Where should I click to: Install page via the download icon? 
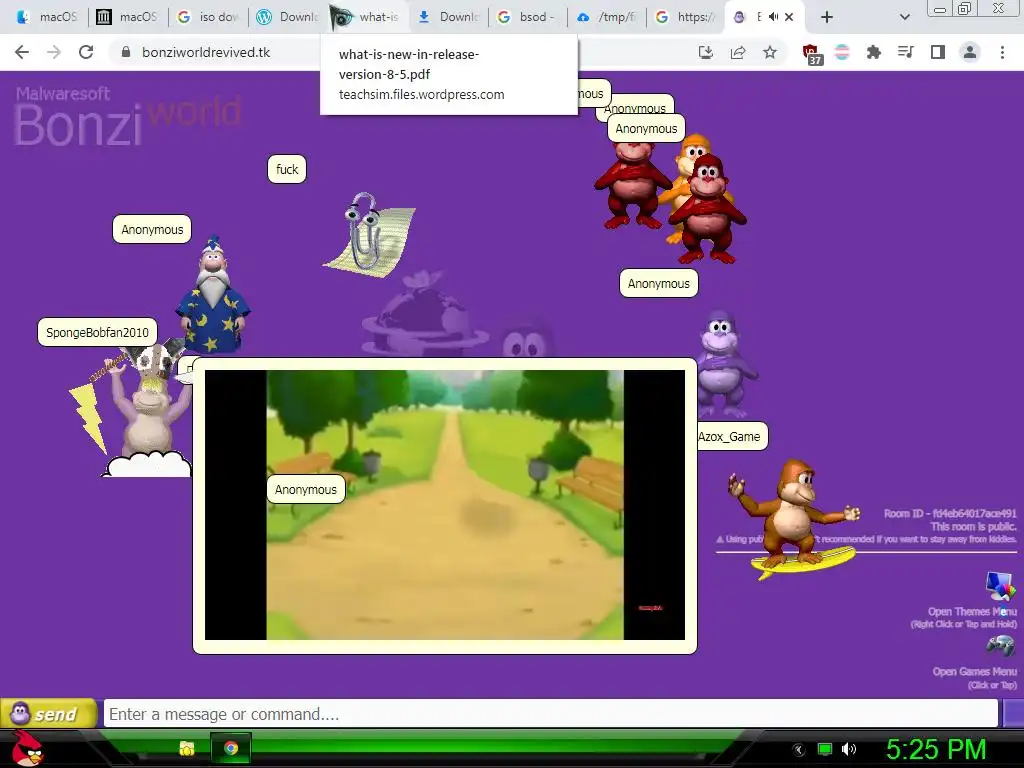point(705,52)
